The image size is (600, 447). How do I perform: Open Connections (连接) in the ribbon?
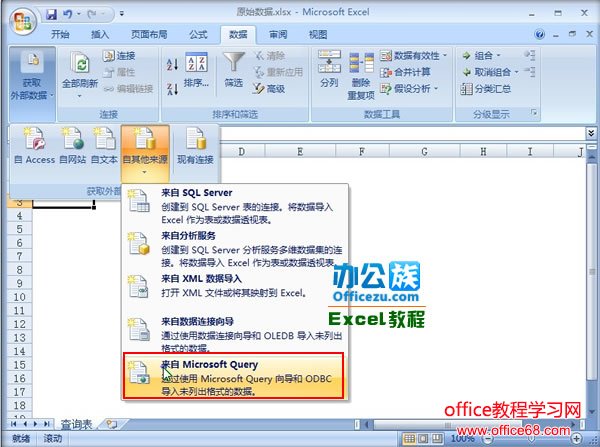point(119,56)
